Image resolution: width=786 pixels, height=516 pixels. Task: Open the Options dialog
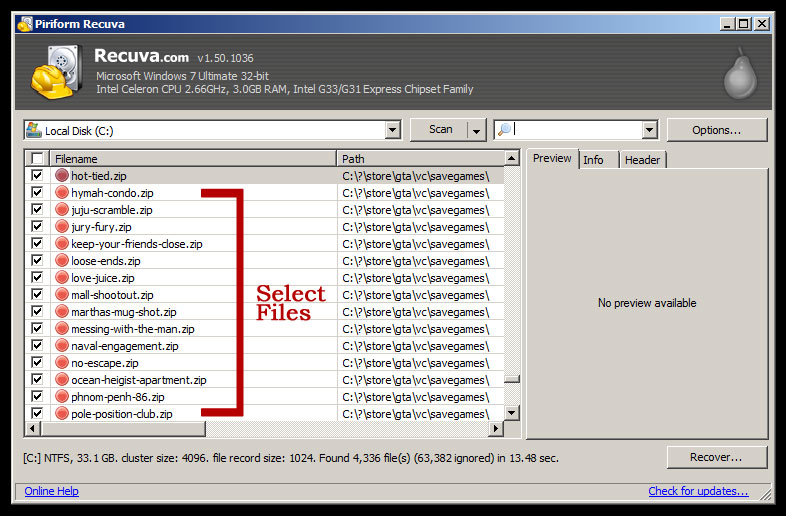pyautogui.click(x=717, y=130)
